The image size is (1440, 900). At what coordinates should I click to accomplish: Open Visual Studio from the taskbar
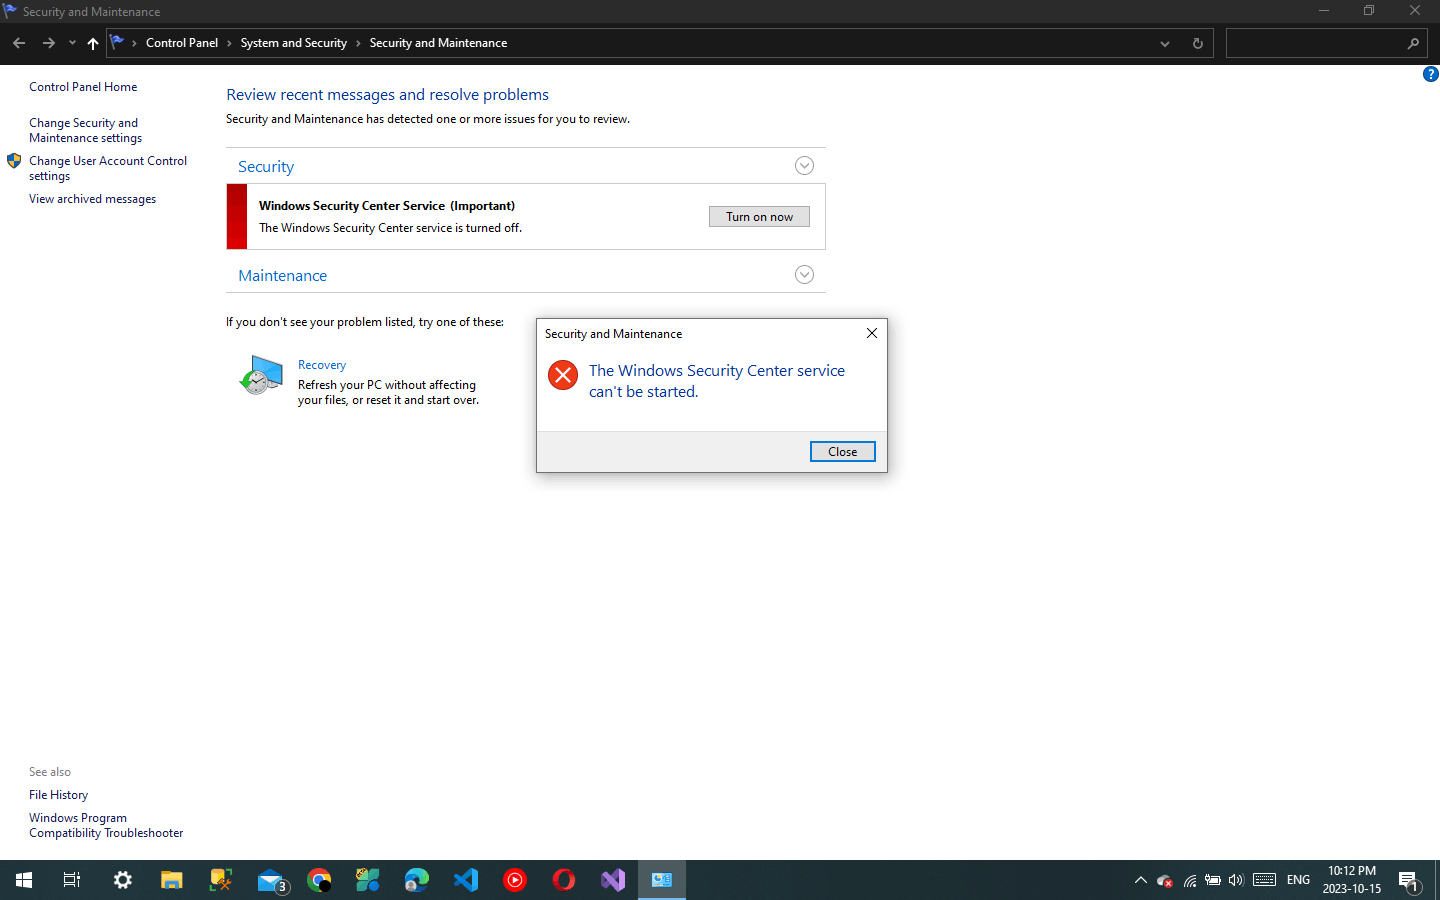click(x=613, y=880)
